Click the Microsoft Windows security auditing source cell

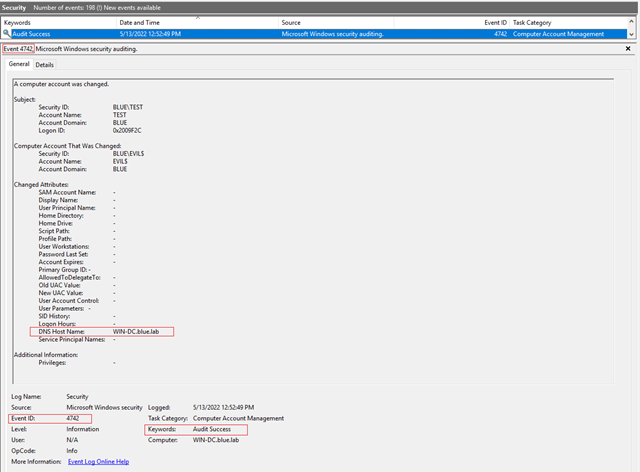[x=332, y=34]
